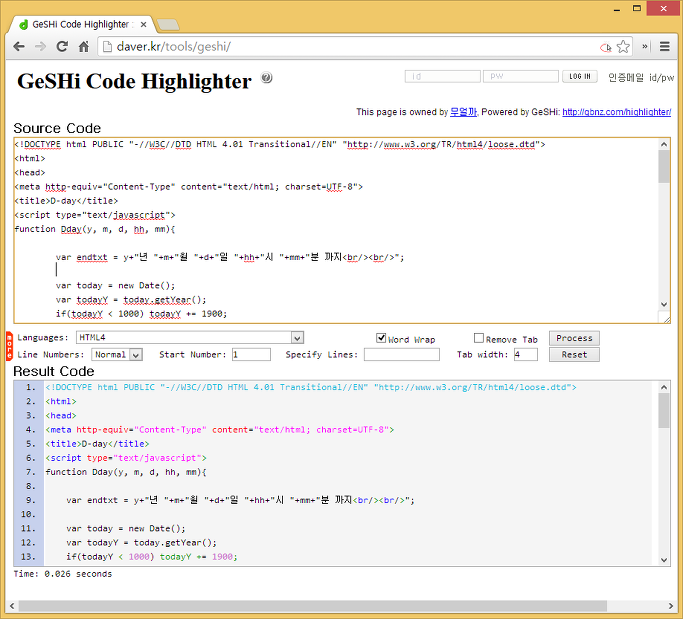The width and height of the screenshot is (683, 619).
Task: Focus the Specify Lines field
Action: [402, 355]
